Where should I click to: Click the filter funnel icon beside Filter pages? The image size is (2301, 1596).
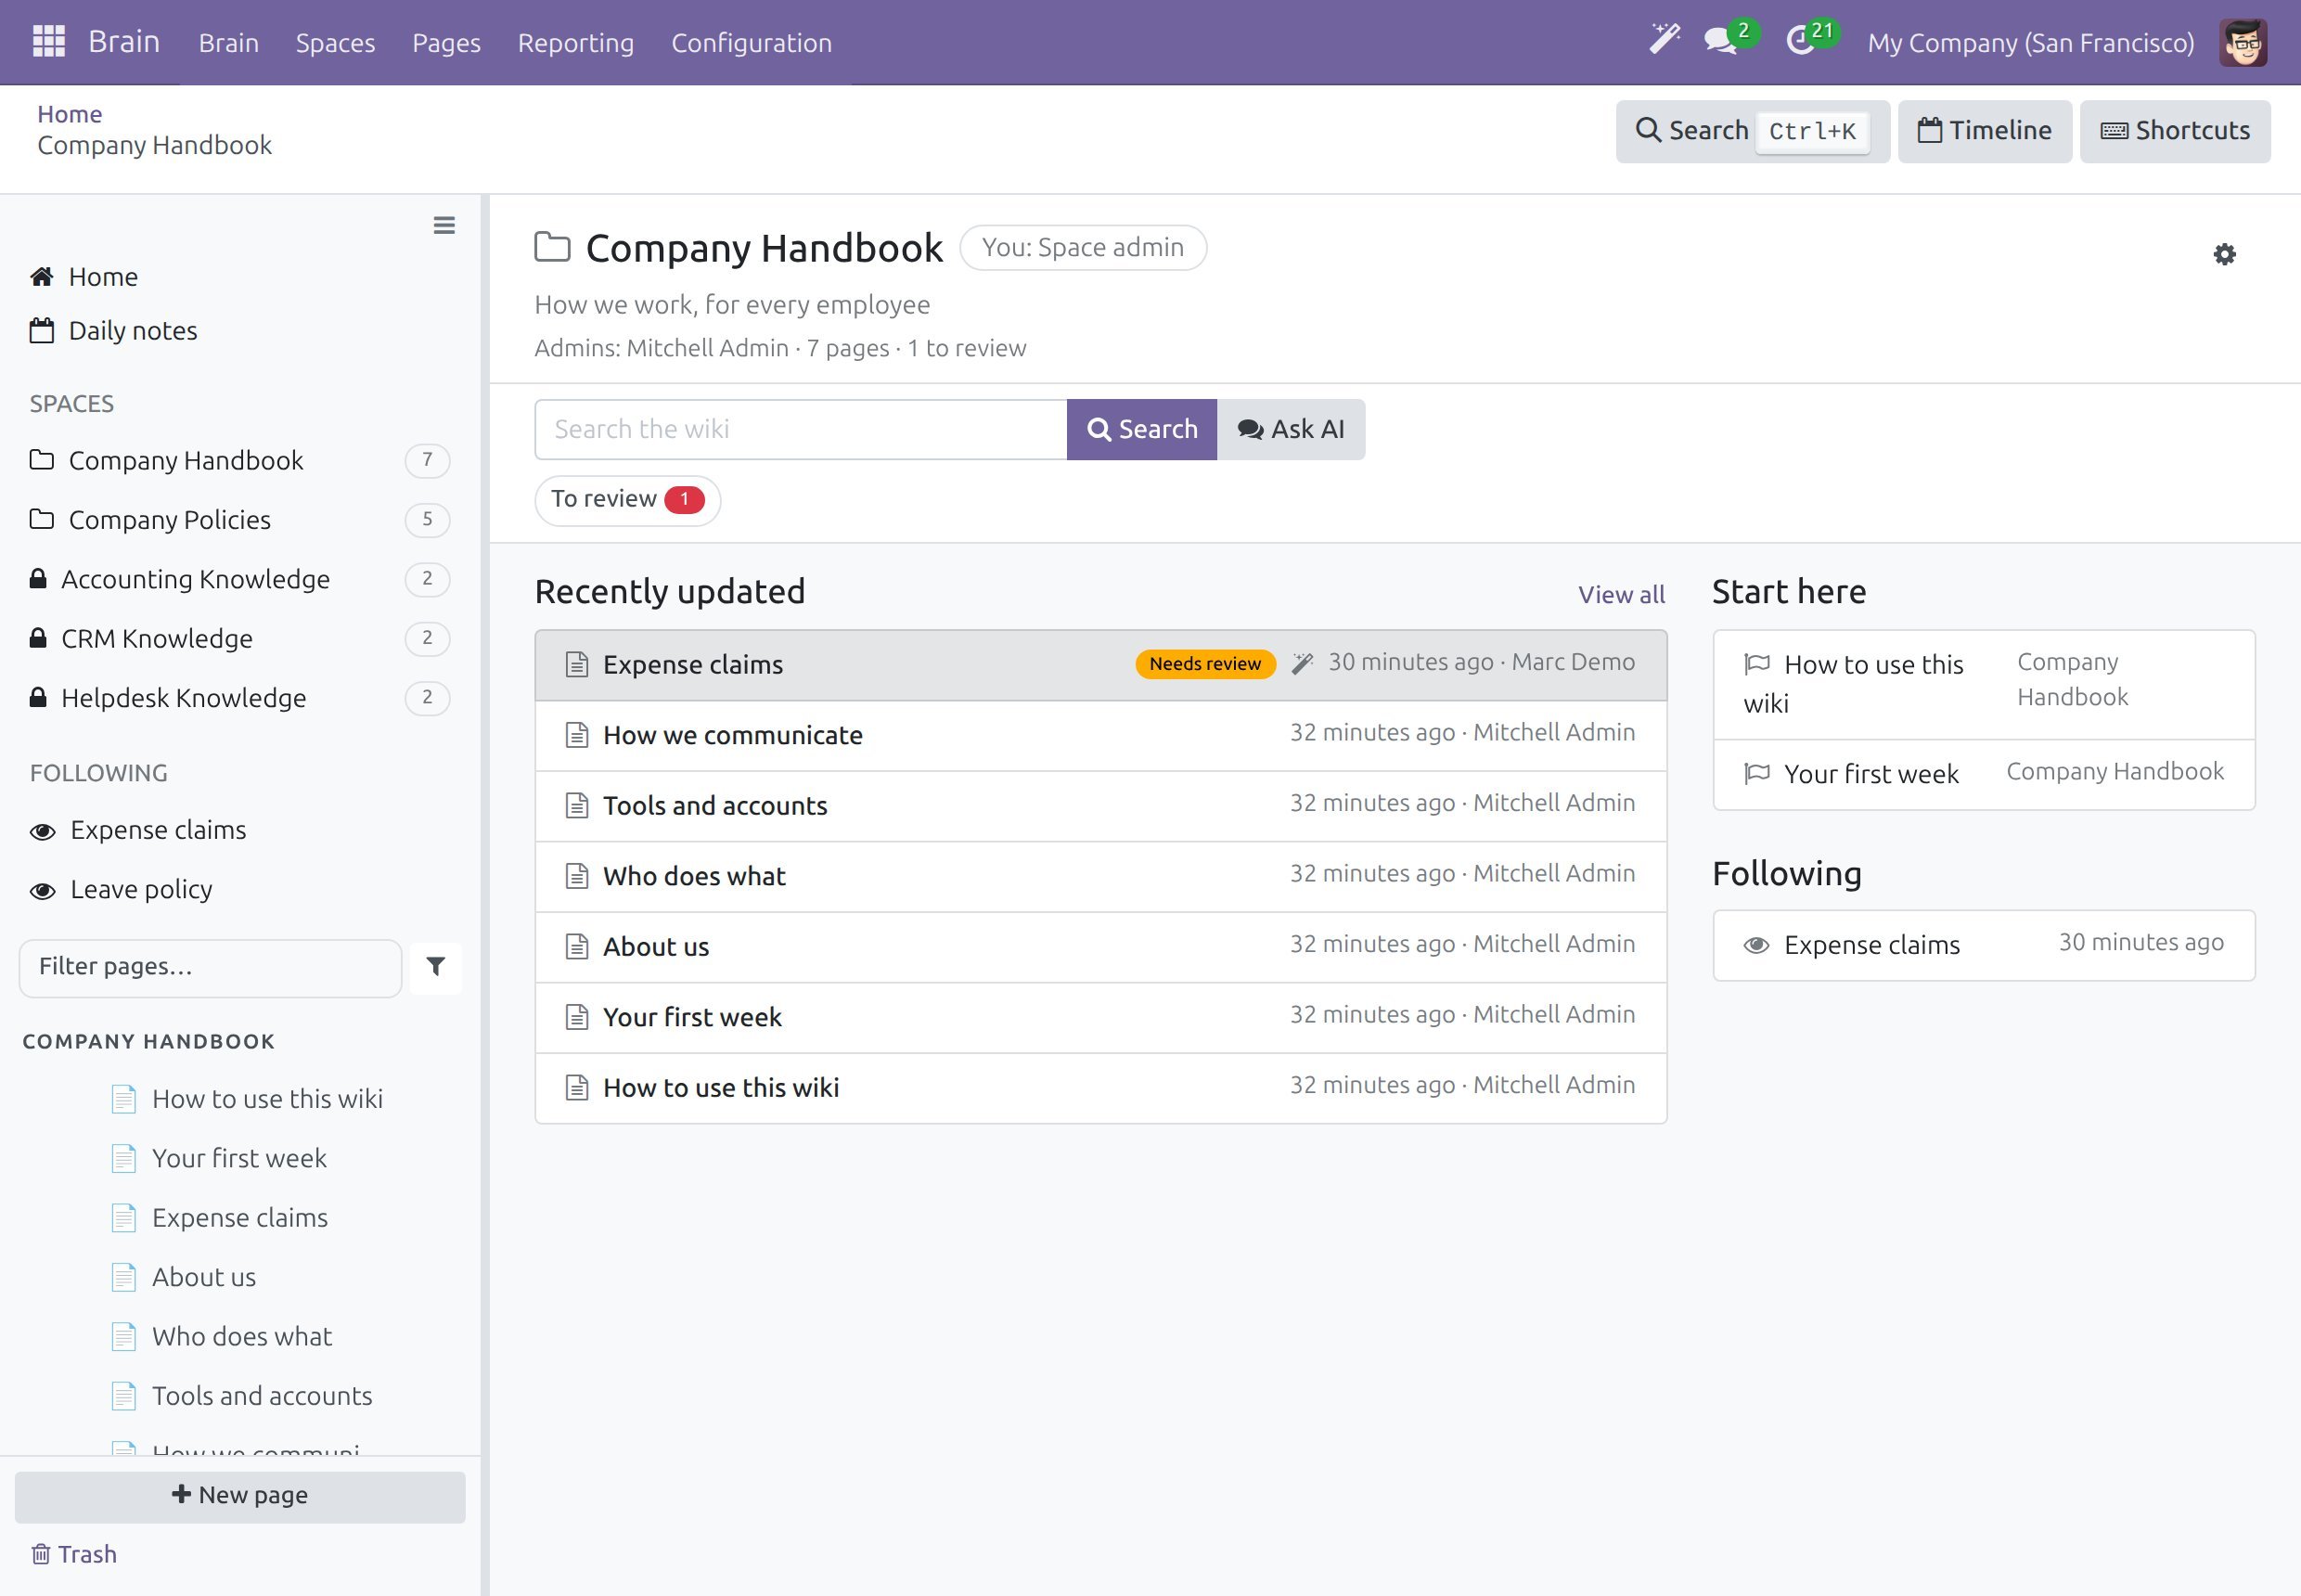[x=436, y=967]
